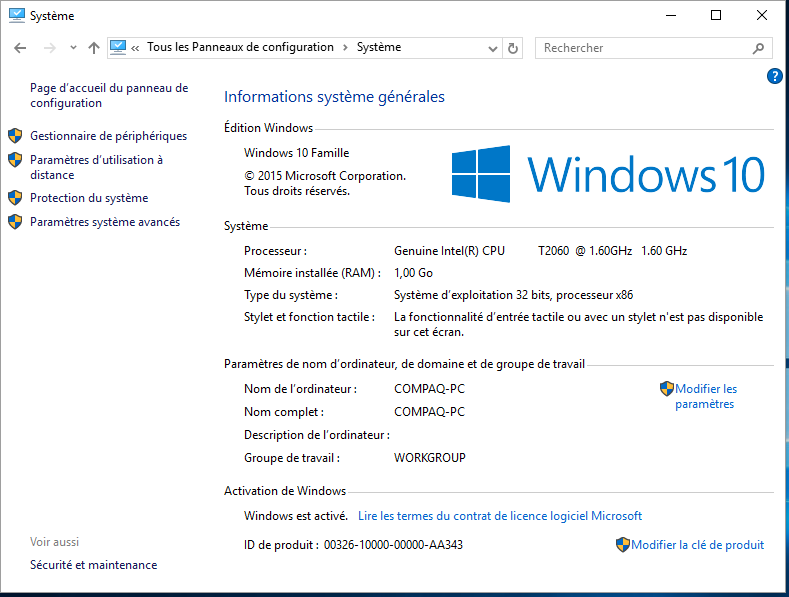
Task: Open the recent locations dropdown chevron
Action: click(x=72, y=48)
